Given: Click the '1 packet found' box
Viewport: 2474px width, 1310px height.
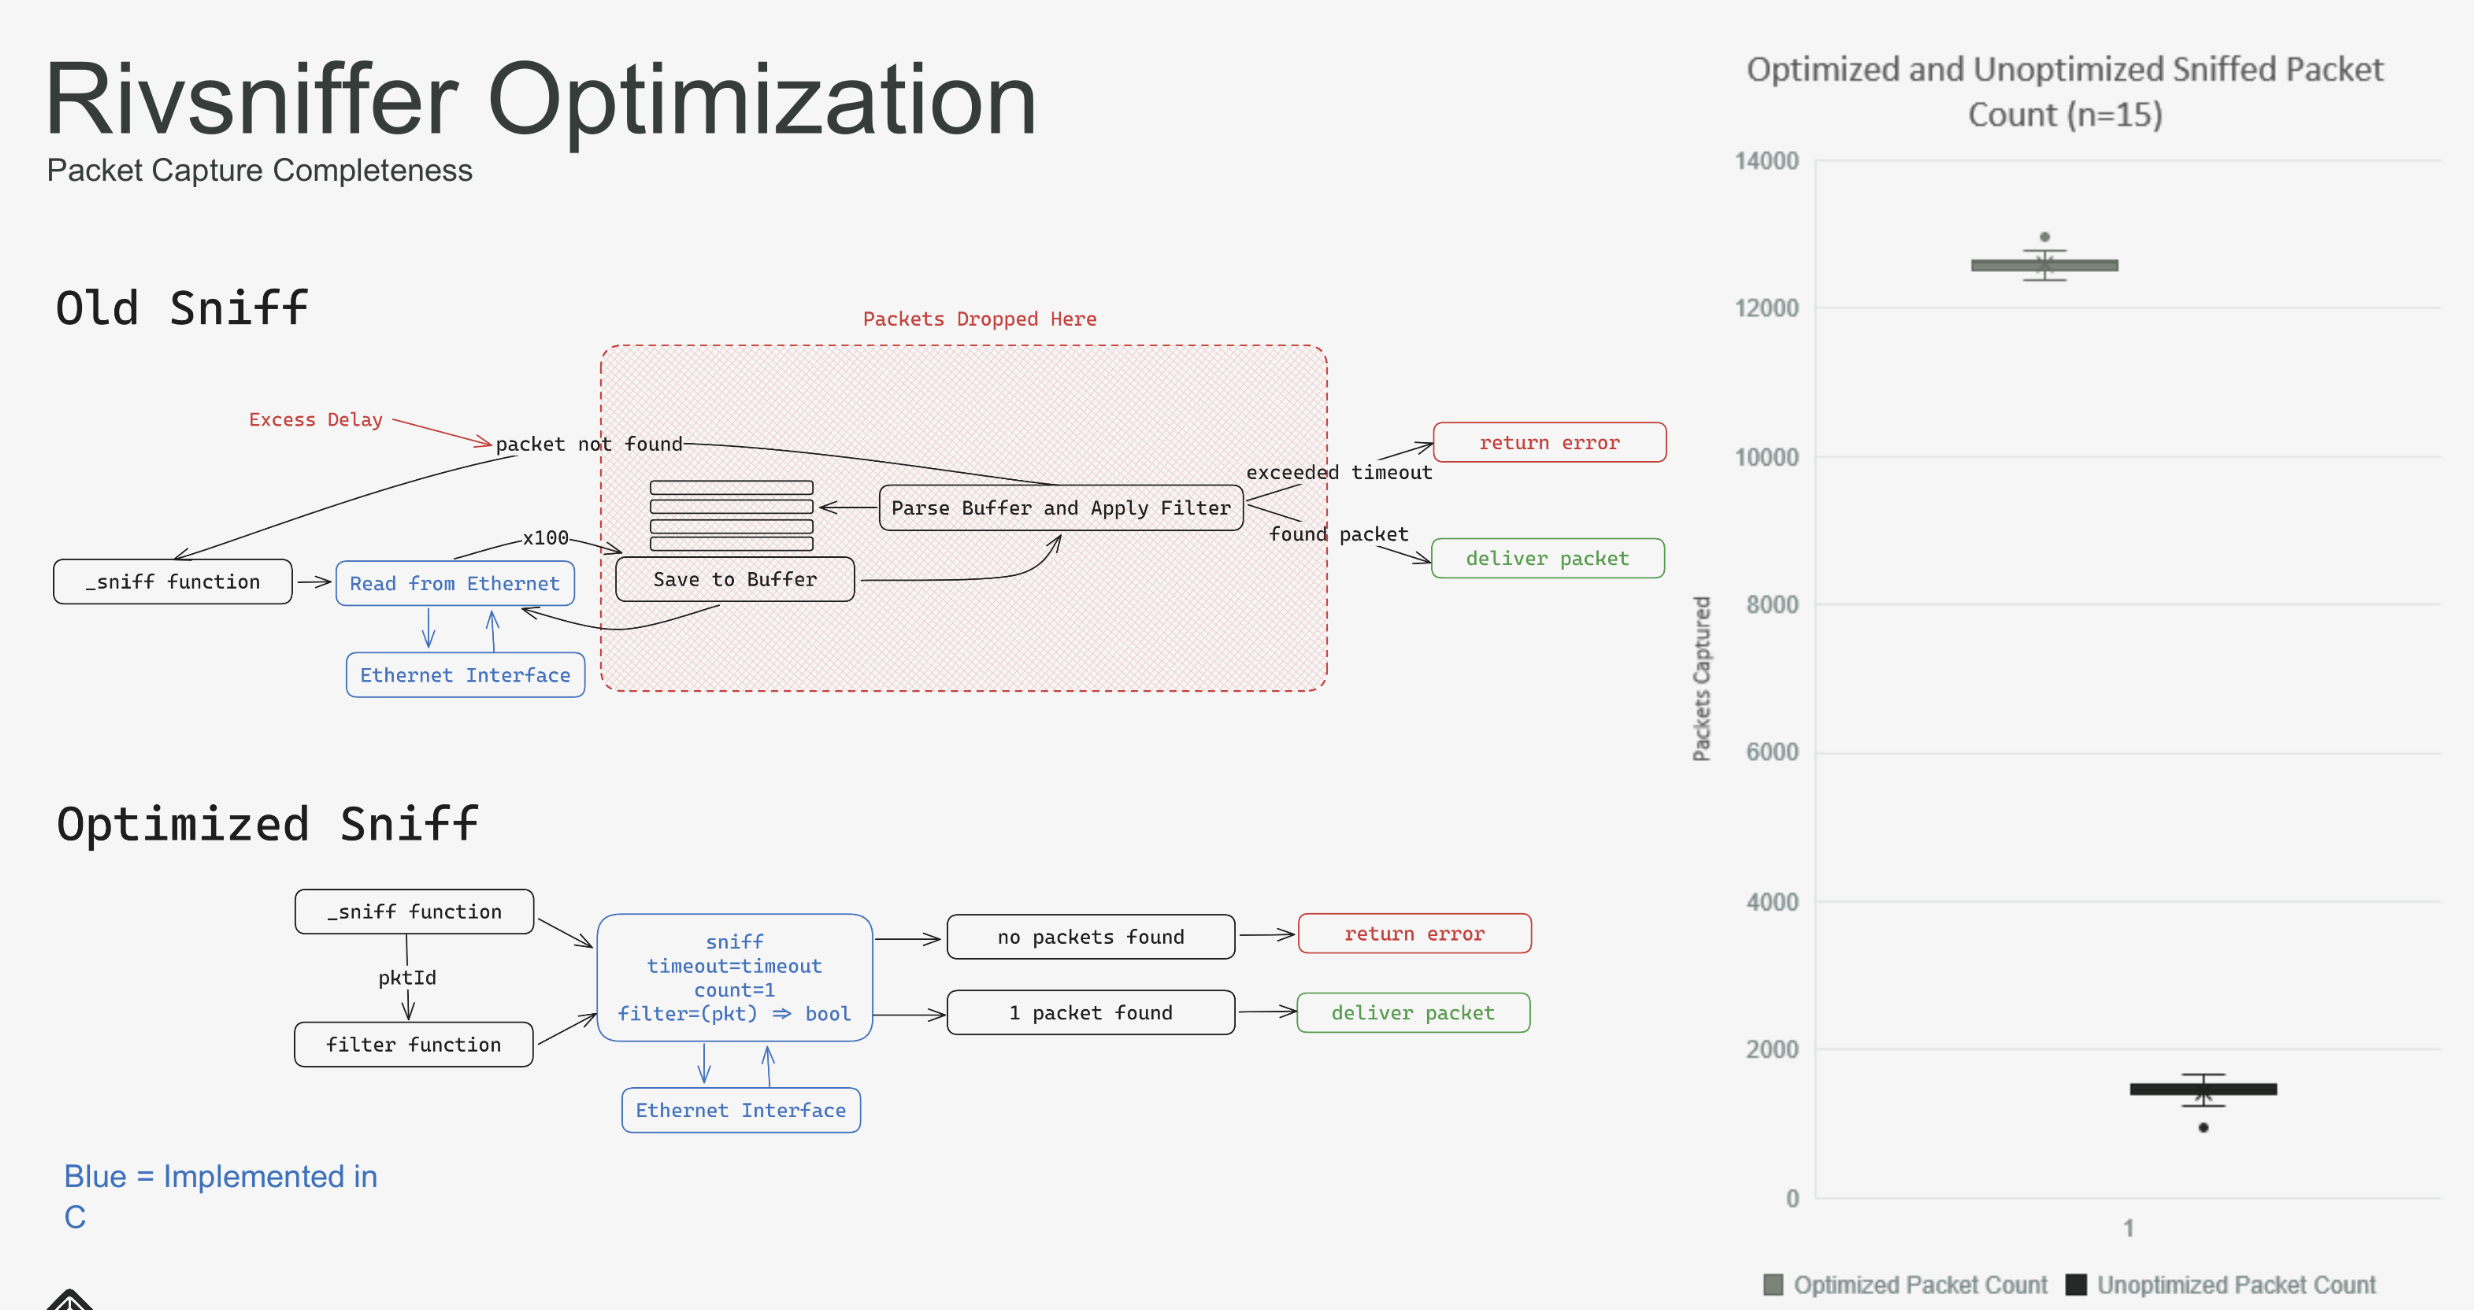Looking at the screenshot, I should tap(1090, 1012).
